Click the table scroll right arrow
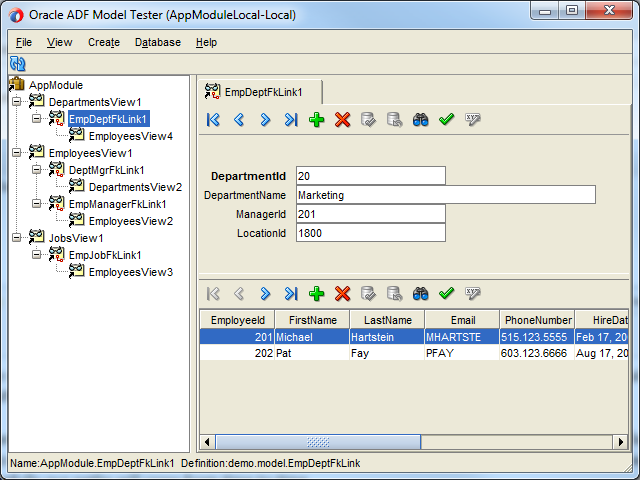Screen dimensions: 640x480 tap(621, 442)
